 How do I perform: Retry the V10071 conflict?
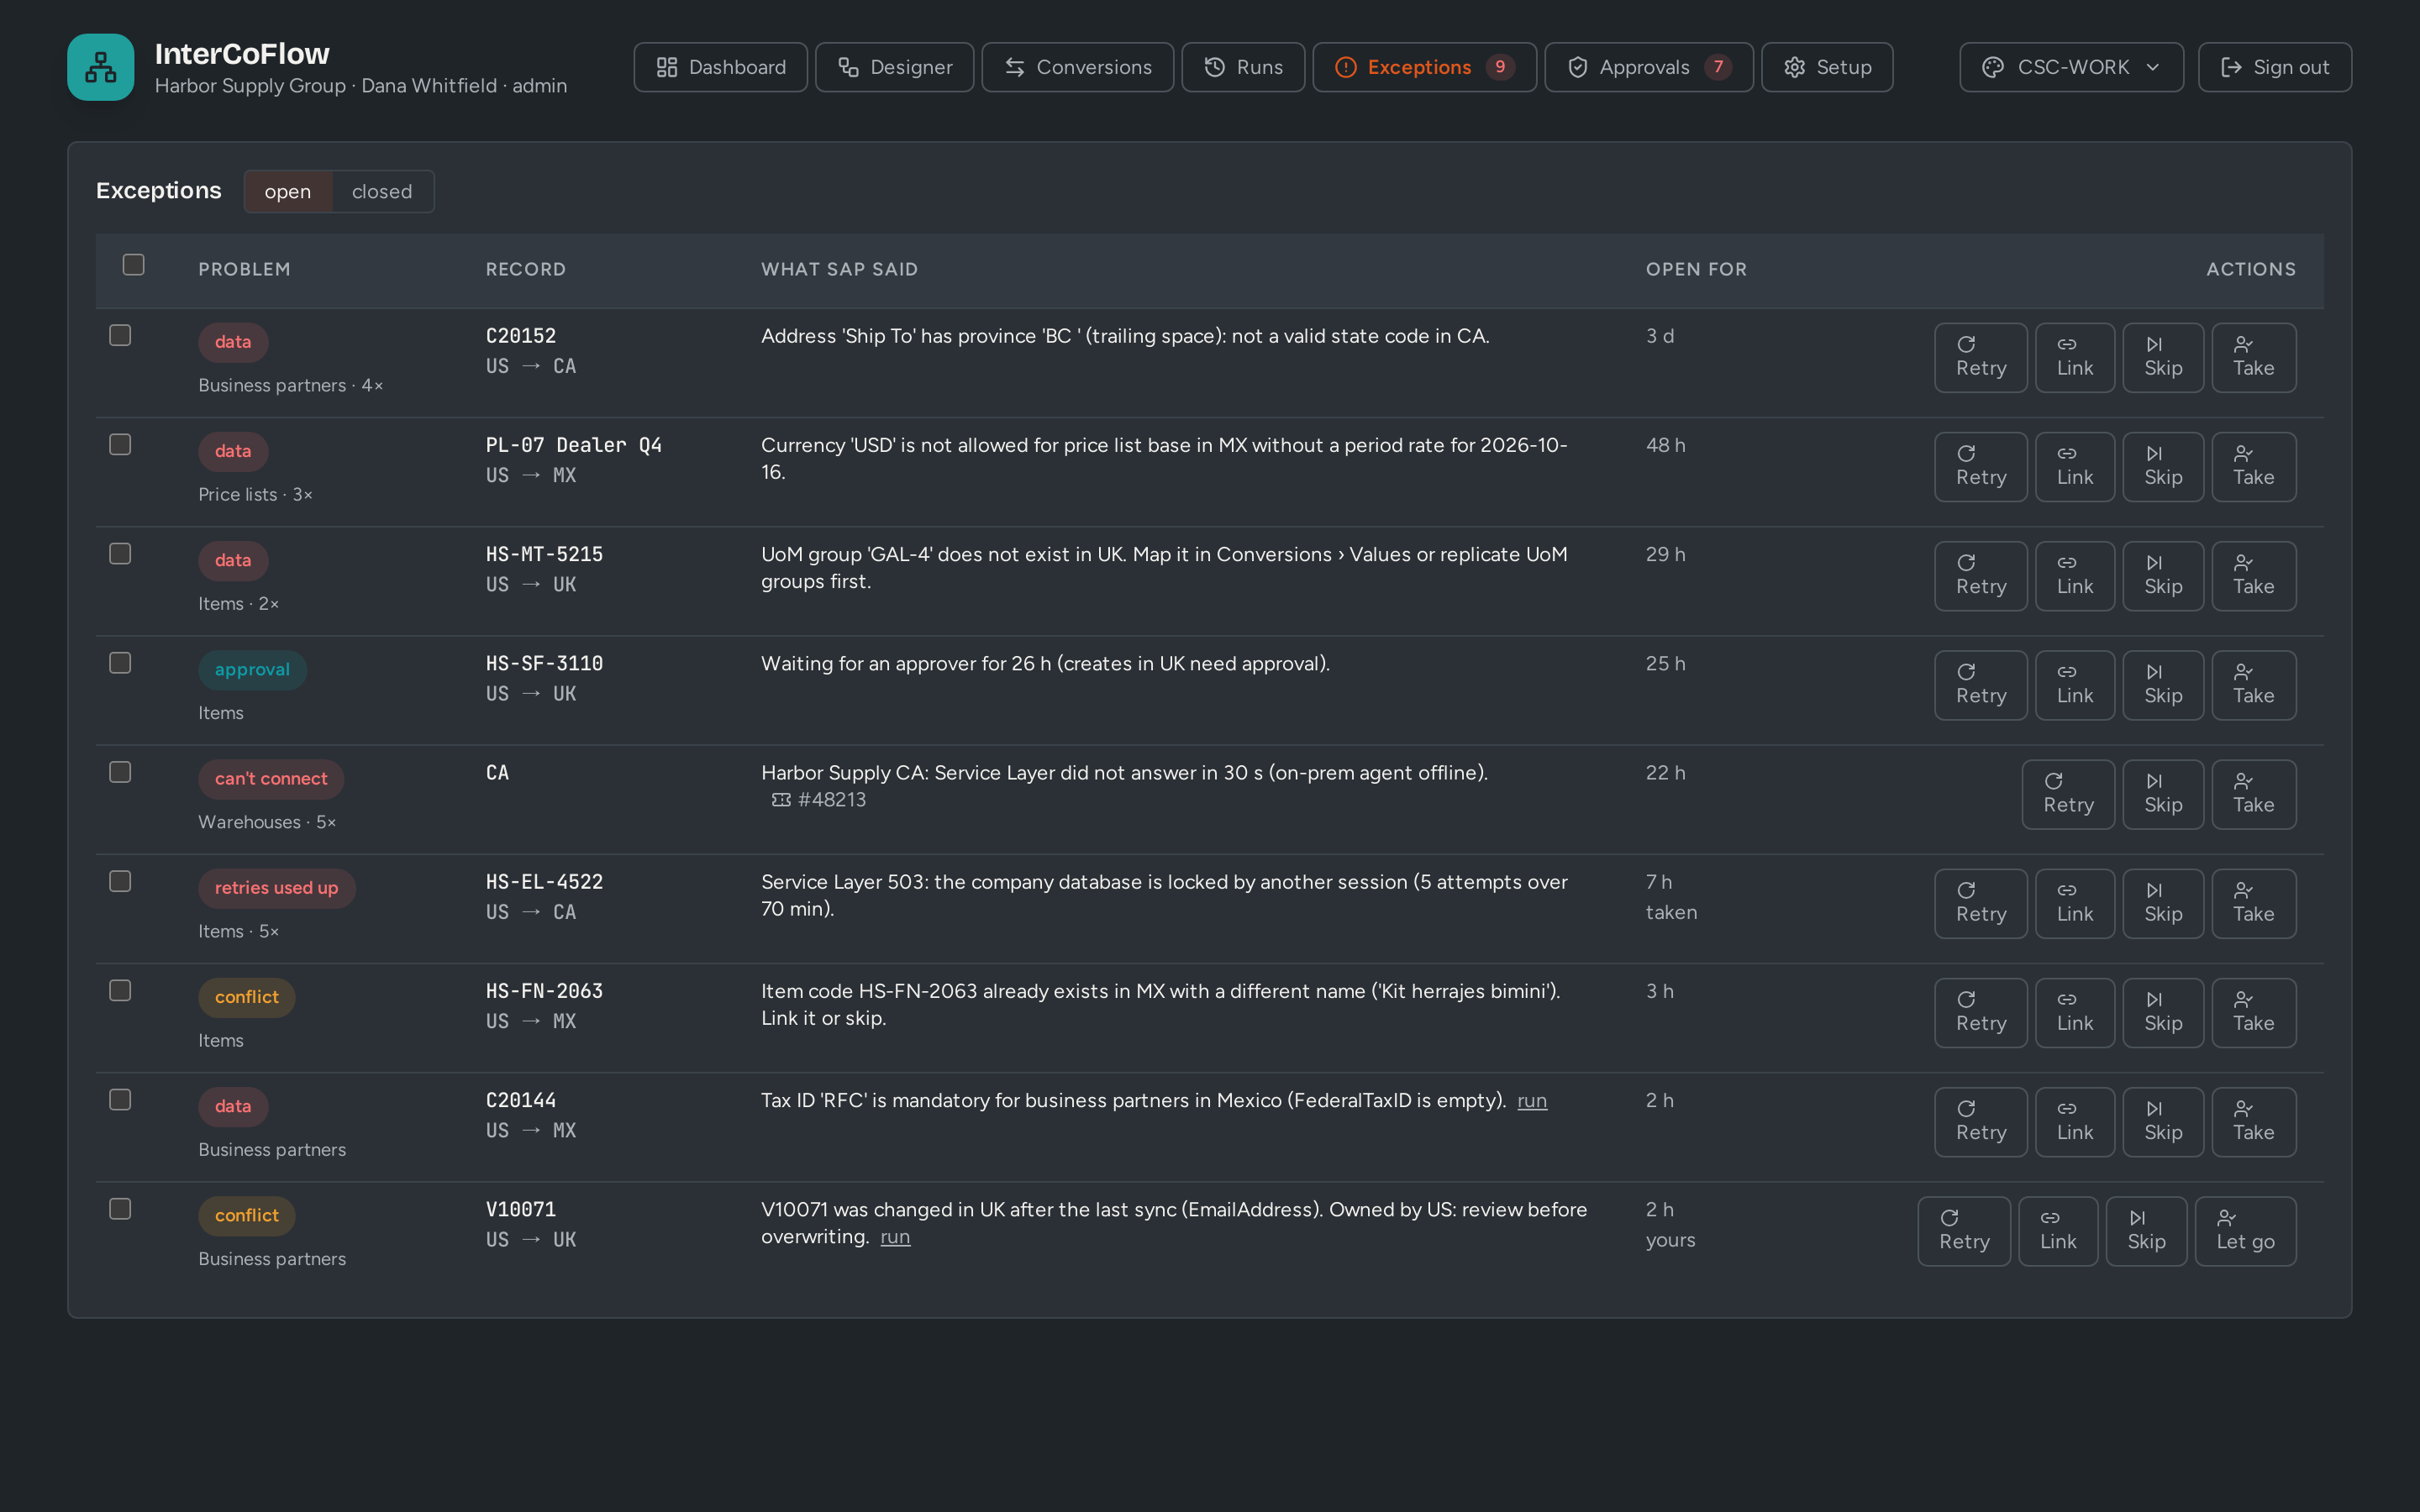[1963, 1230]
